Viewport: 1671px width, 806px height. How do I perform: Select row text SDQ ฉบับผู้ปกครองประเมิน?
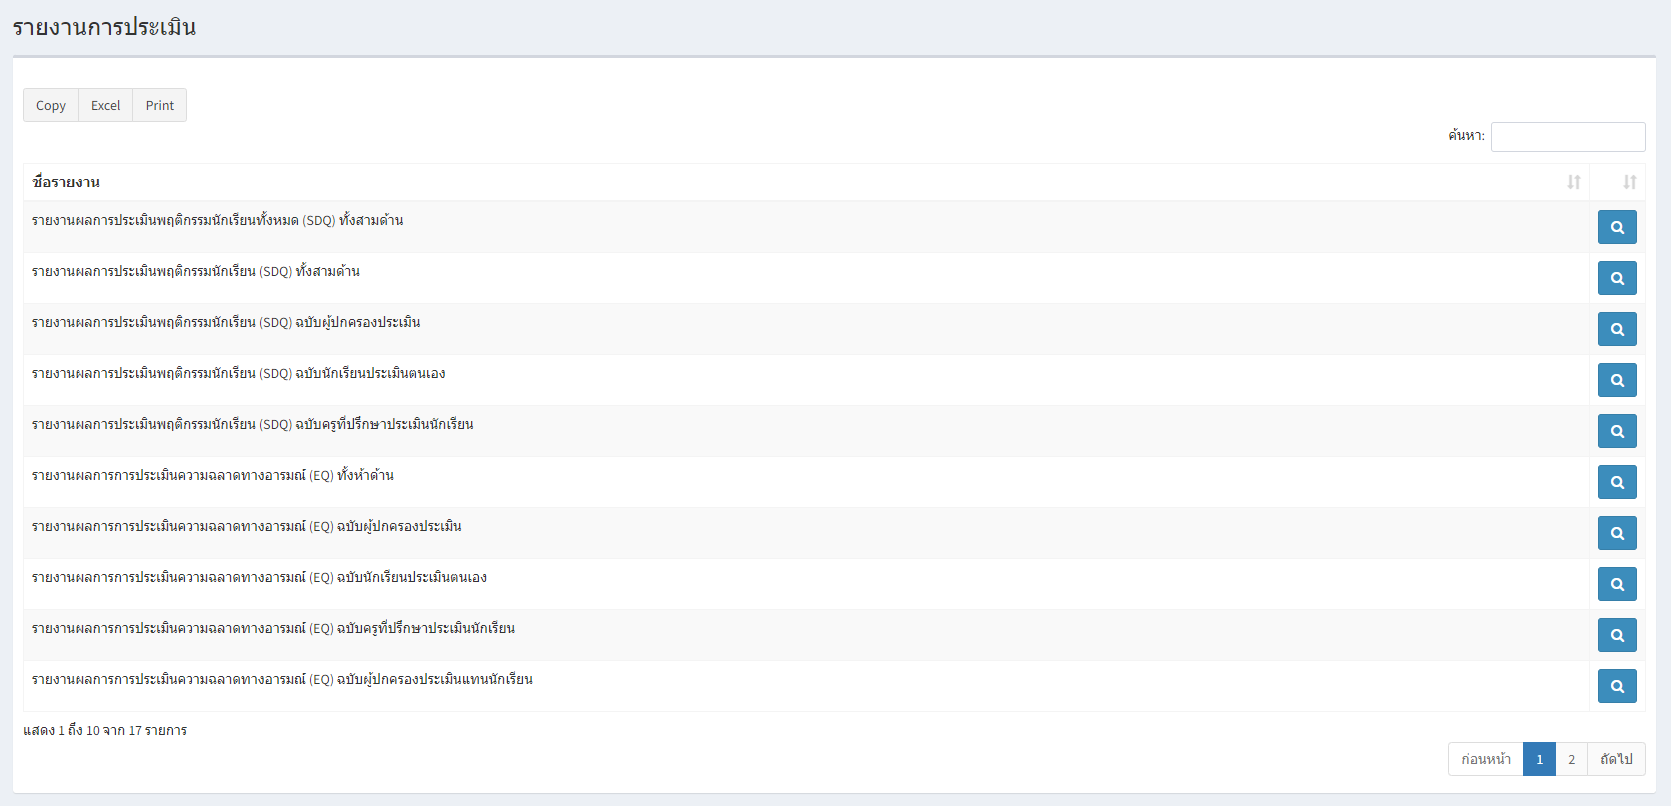coord(225,322)
